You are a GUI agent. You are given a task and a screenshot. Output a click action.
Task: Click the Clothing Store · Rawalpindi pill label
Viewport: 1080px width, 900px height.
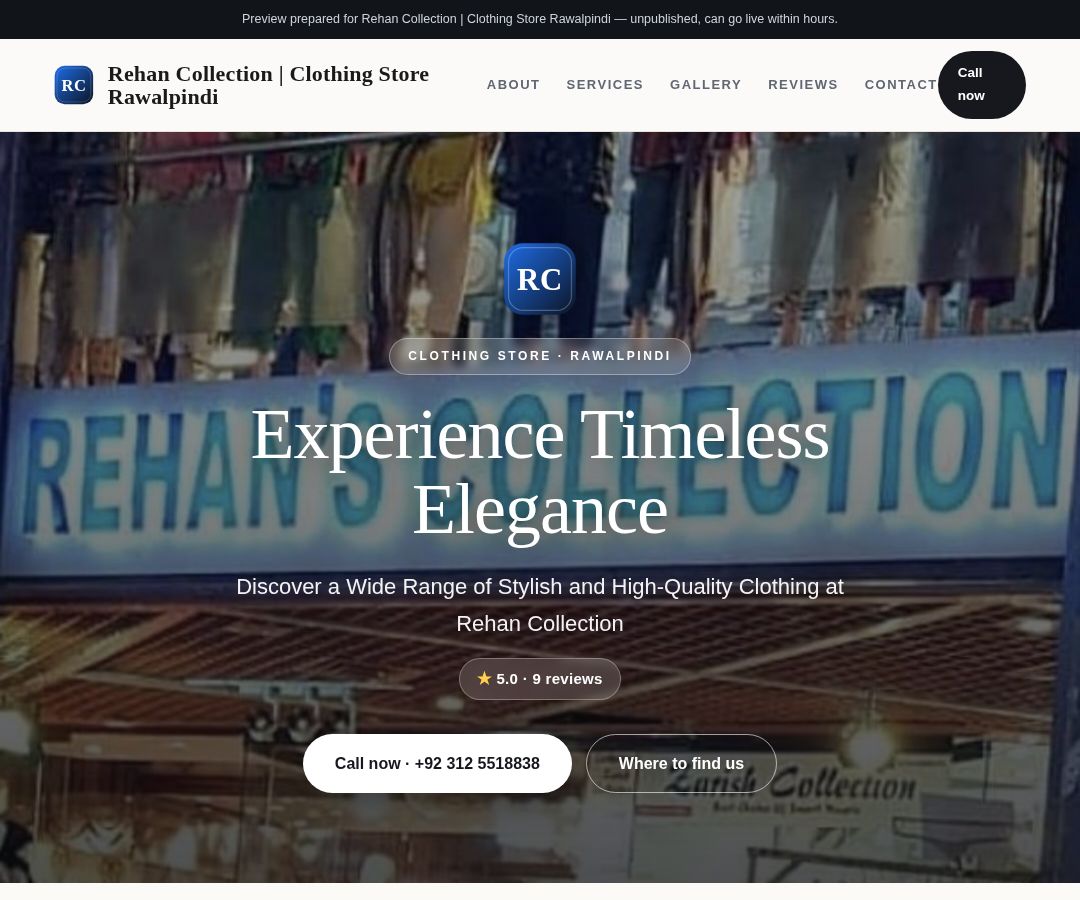click(540, 356)
